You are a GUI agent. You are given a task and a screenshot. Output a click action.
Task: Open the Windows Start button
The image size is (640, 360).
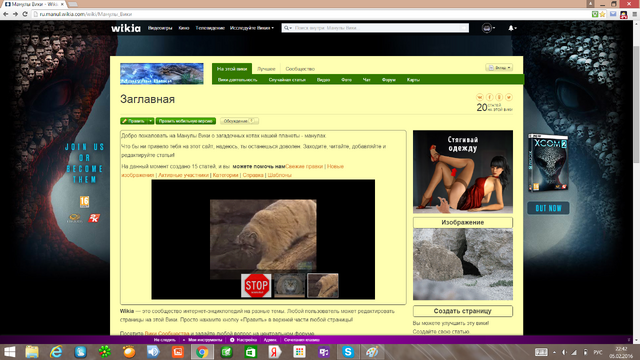(9, 352)
